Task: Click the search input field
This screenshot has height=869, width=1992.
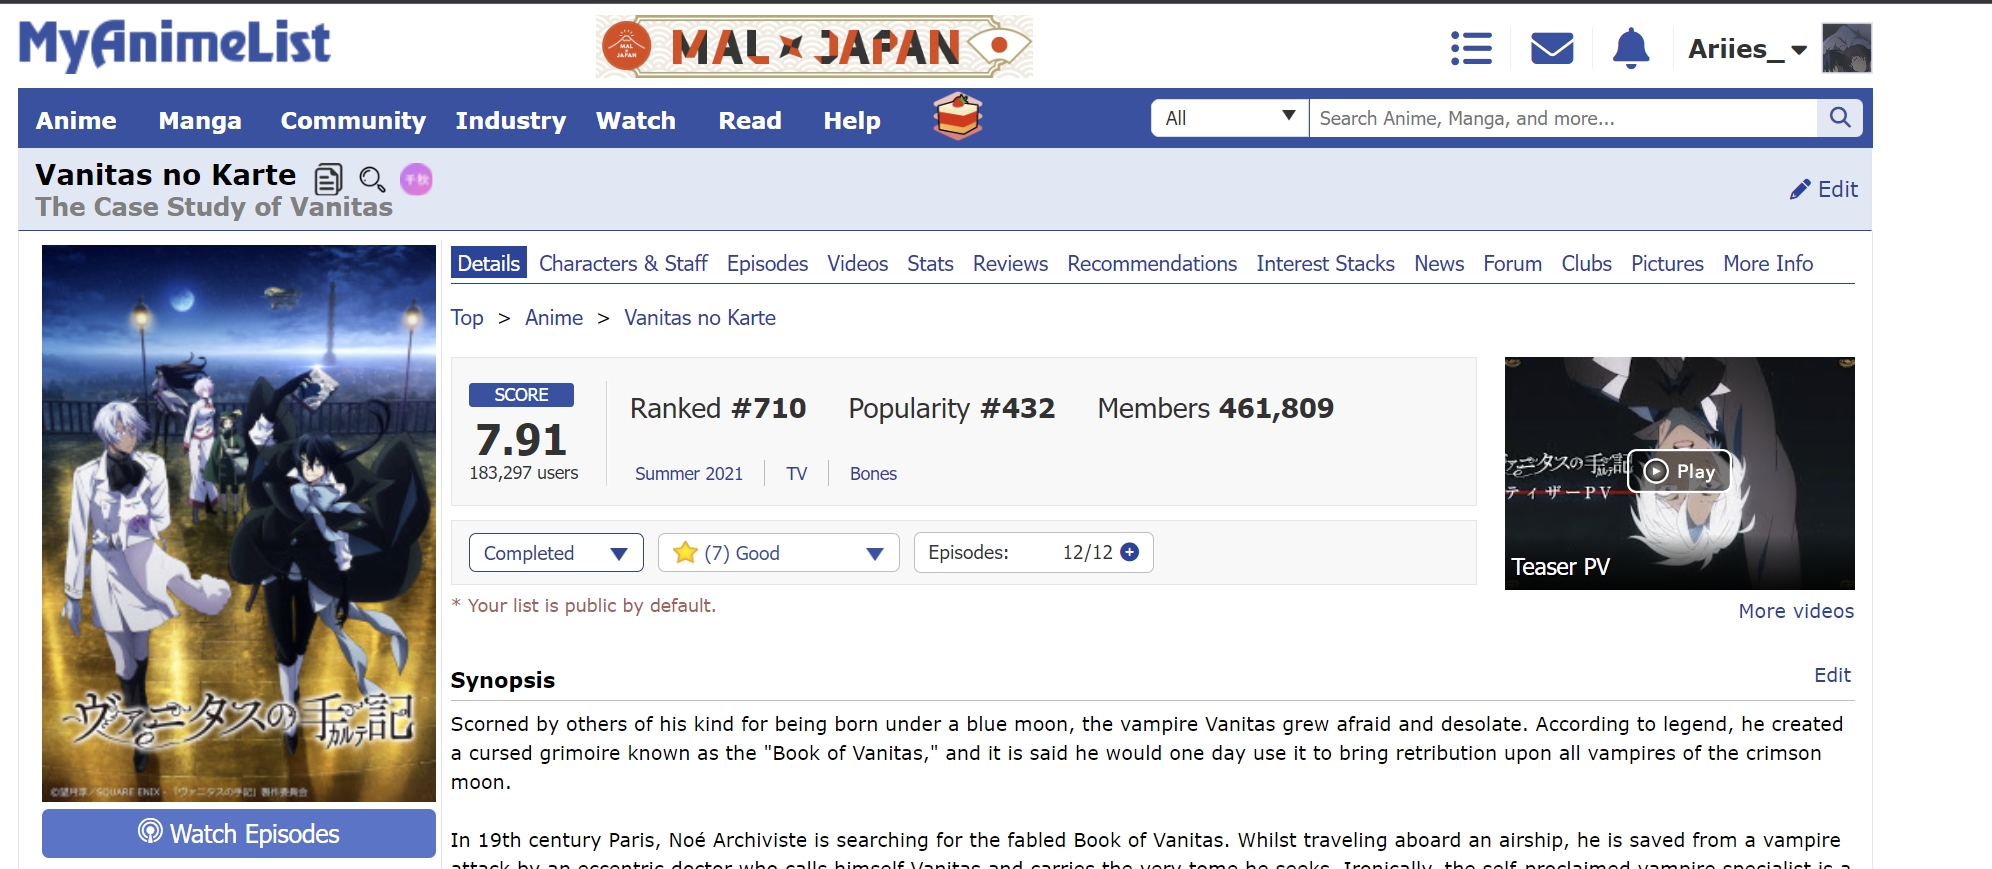Action: [1563, 118]
